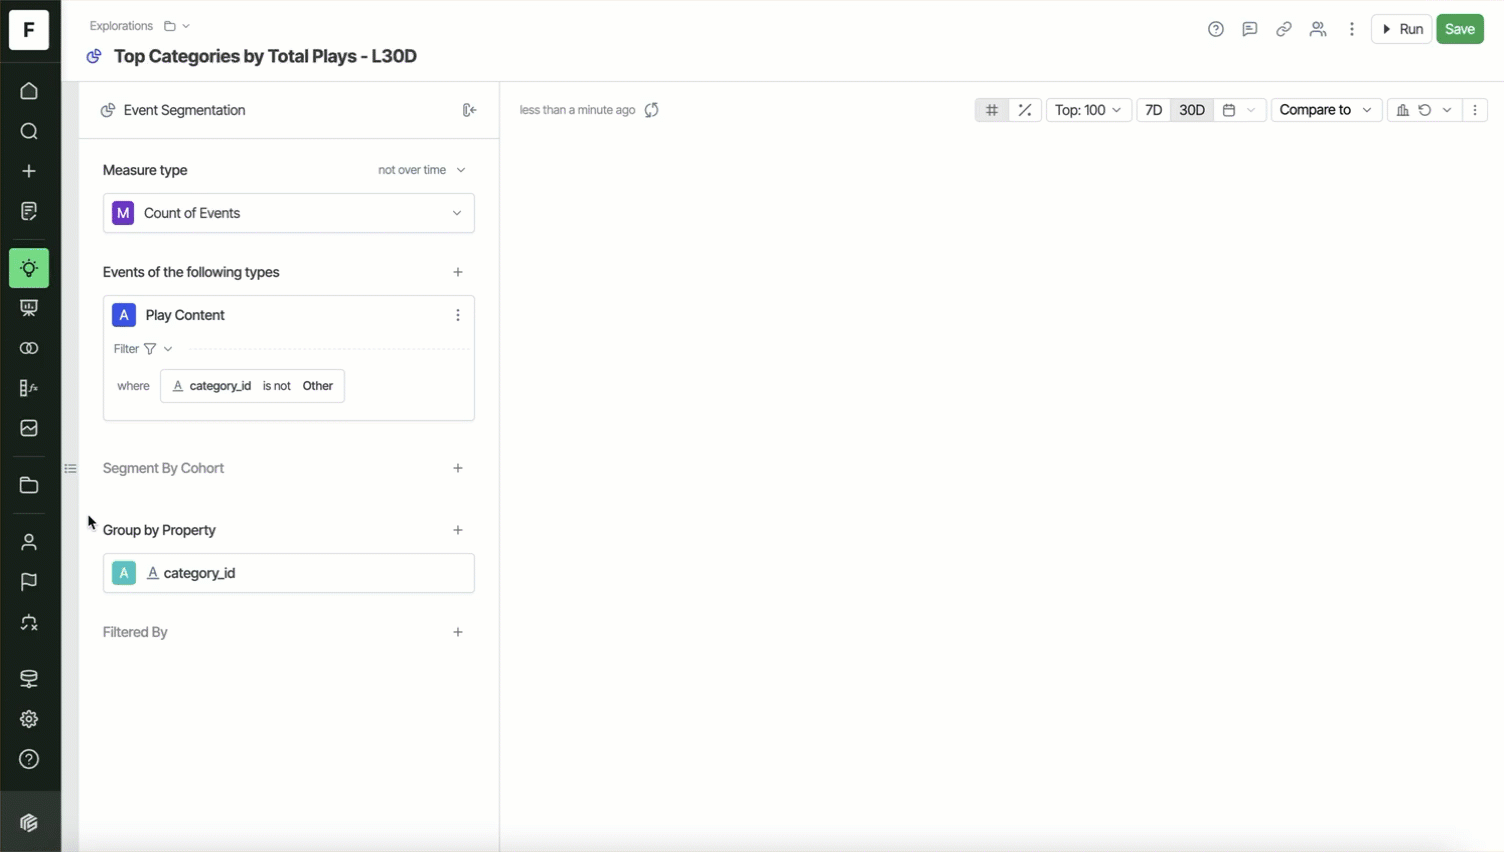Expand the Filter dropdown under Play Content
The height and width of the screenshot is (852, 1504).
point(143,349)
